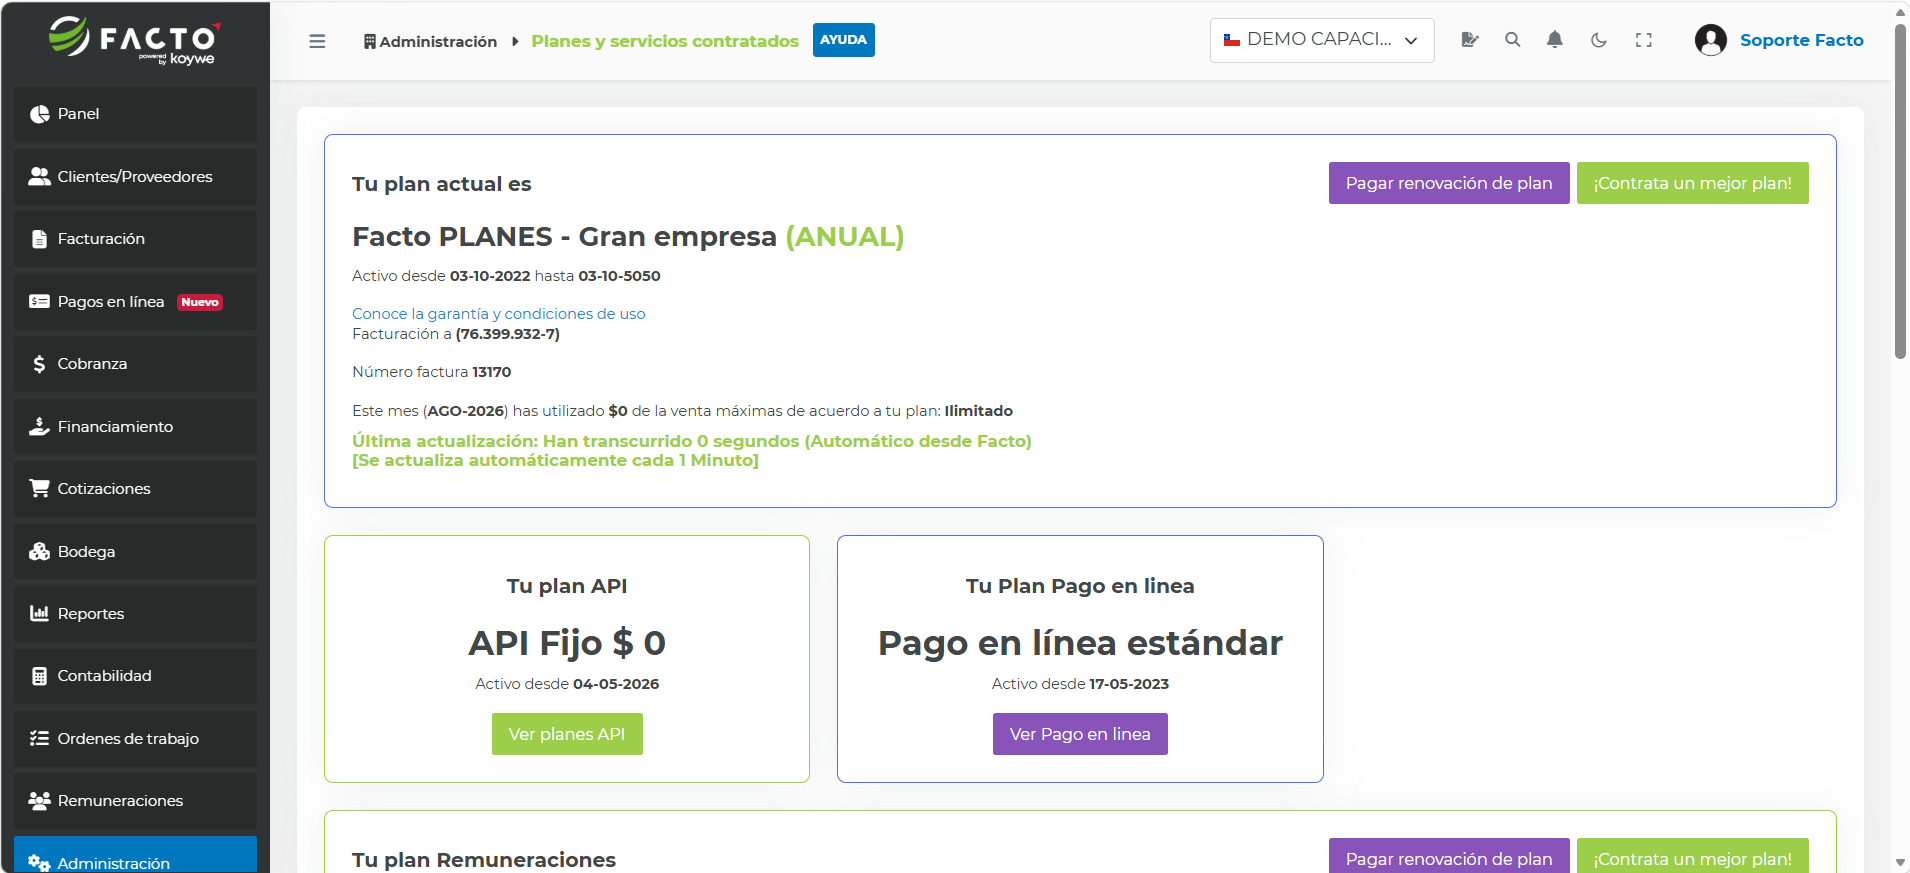1910x873 pixels.
Task: Click Facto PLANES - Gran empresa title
Action: pyautogui.click(x=628, y=237)
